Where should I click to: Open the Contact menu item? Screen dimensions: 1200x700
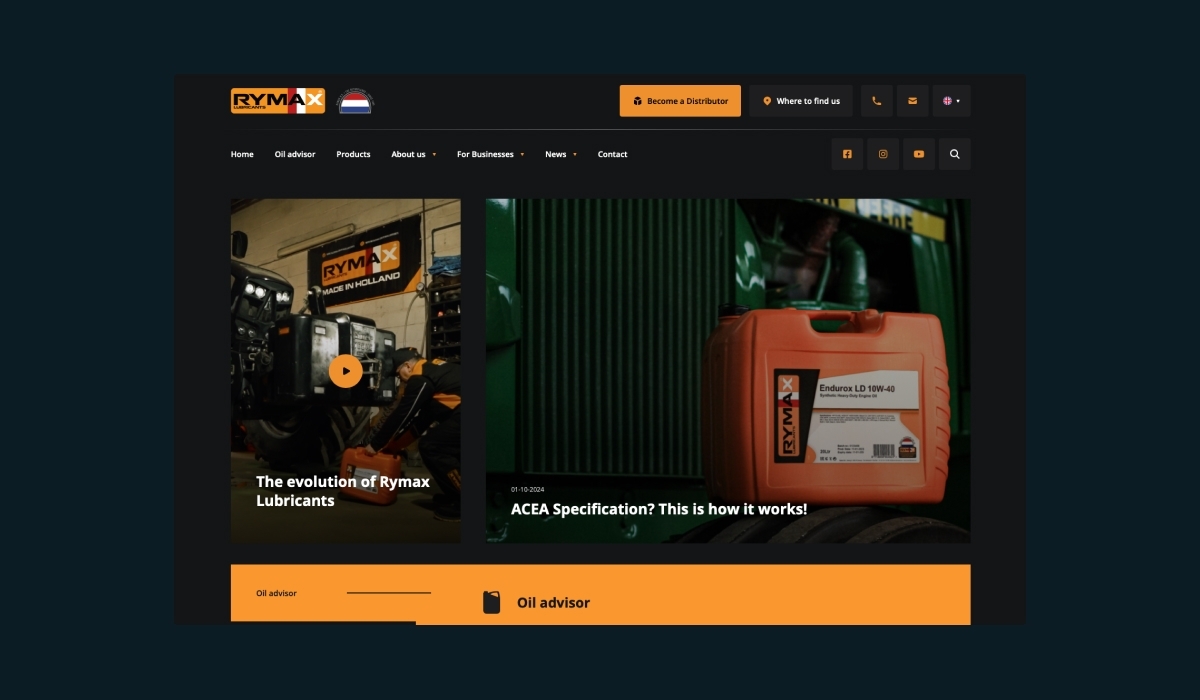tap(613, 154)
